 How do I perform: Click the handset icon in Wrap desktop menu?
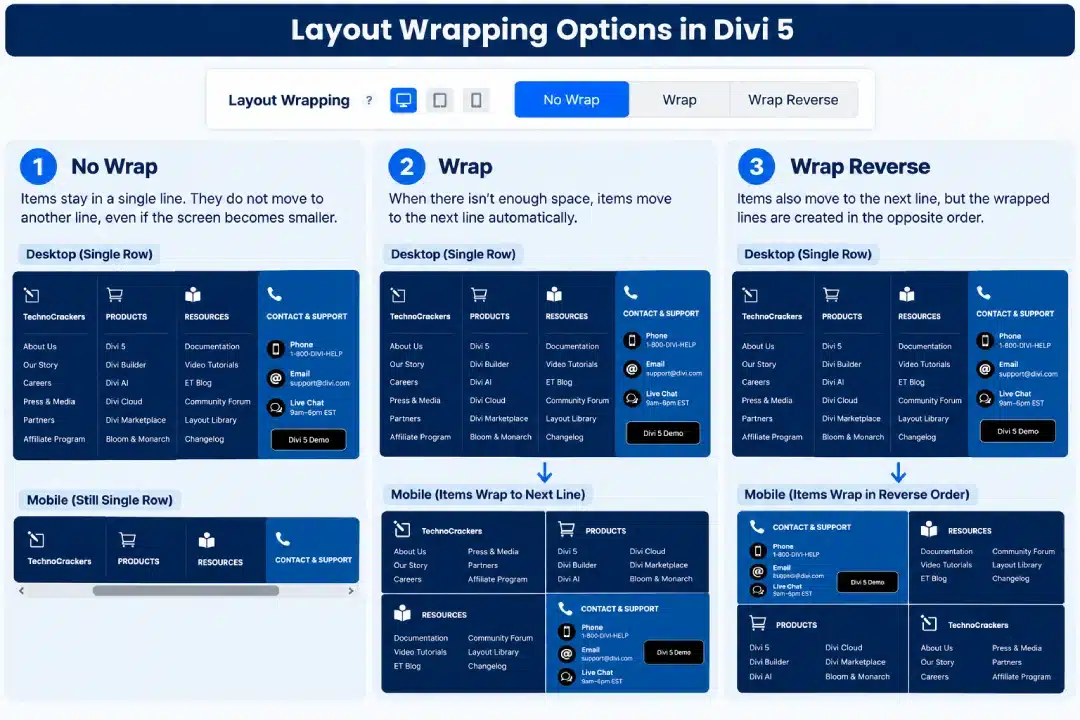[x=630, y=292]
